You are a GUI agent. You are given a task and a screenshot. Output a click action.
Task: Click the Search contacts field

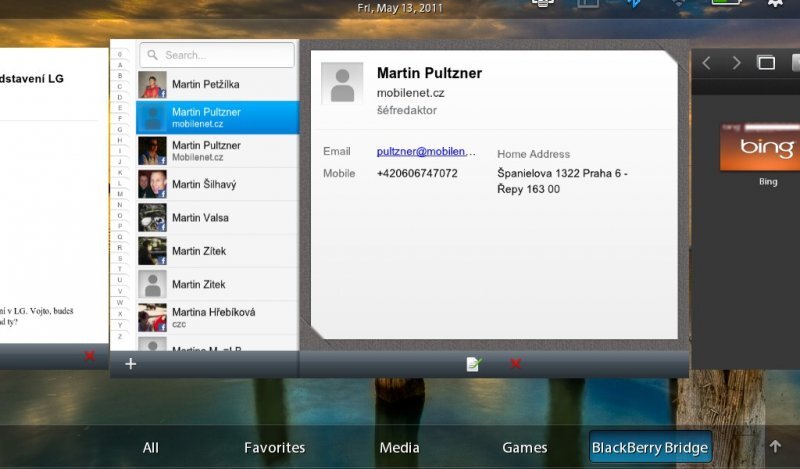[x=217, y=55]
